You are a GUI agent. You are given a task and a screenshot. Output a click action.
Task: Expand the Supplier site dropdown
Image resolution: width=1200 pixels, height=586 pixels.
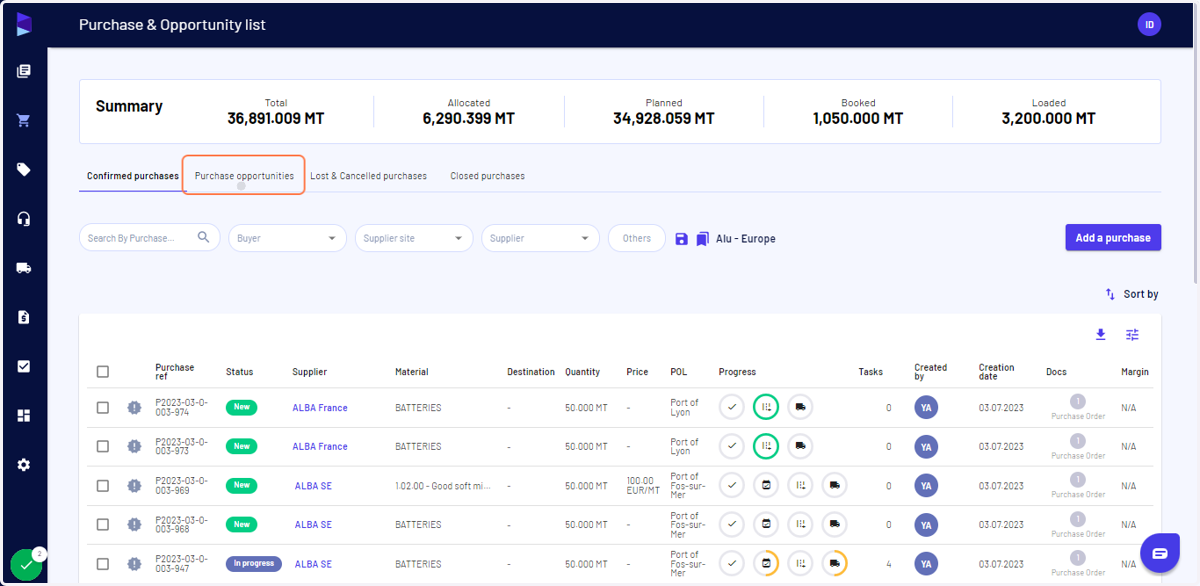[414, 238]
